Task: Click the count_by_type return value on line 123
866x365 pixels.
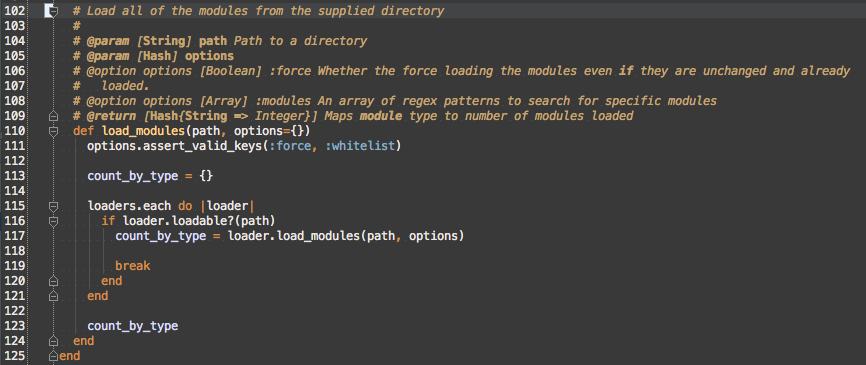Action: (x=133, y=326)
